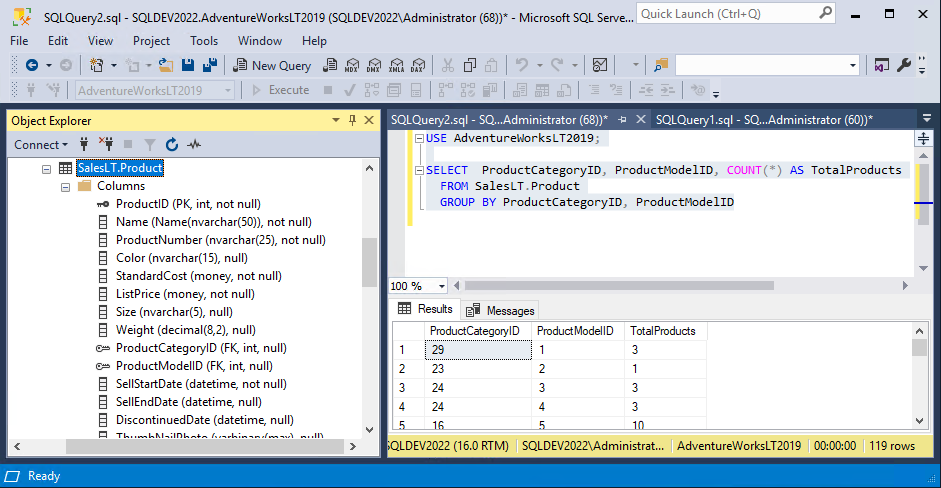Open a new XMLA query
This screenshot has height=488, width=941.
[396, 65]
